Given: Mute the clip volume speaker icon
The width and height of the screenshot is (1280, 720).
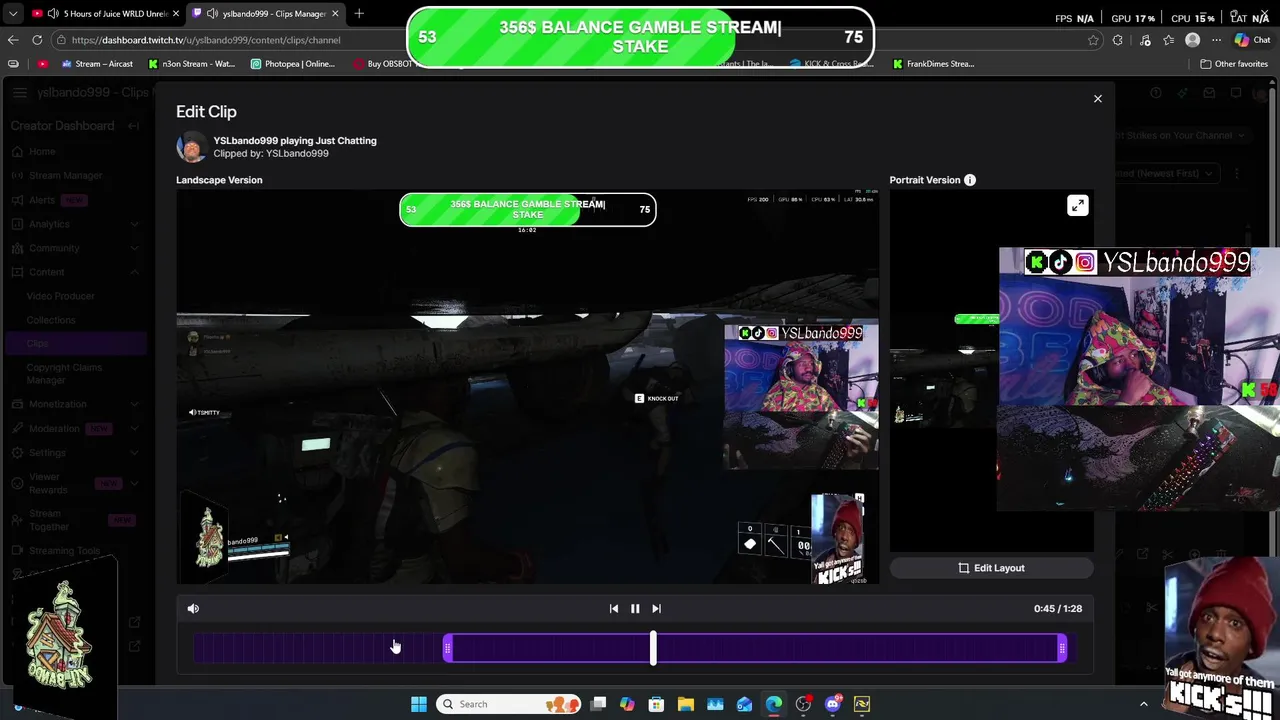Looking at the screenshot, I should pos(193,608).
